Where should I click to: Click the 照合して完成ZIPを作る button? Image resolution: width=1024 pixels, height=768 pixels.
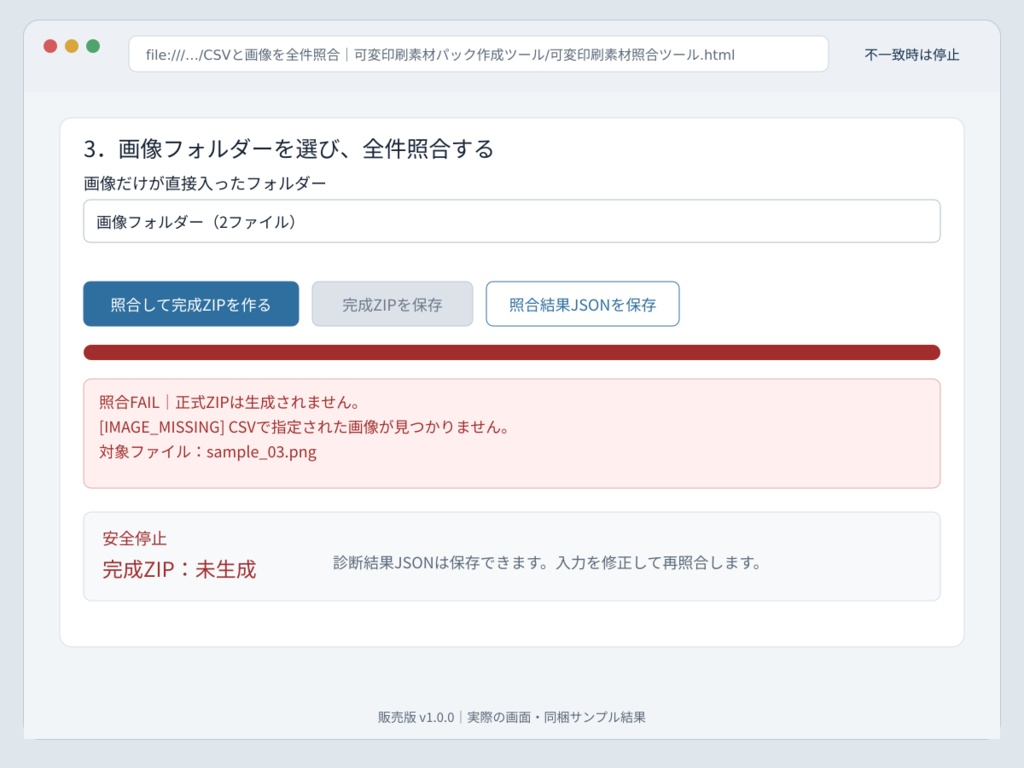coord(191,304)
